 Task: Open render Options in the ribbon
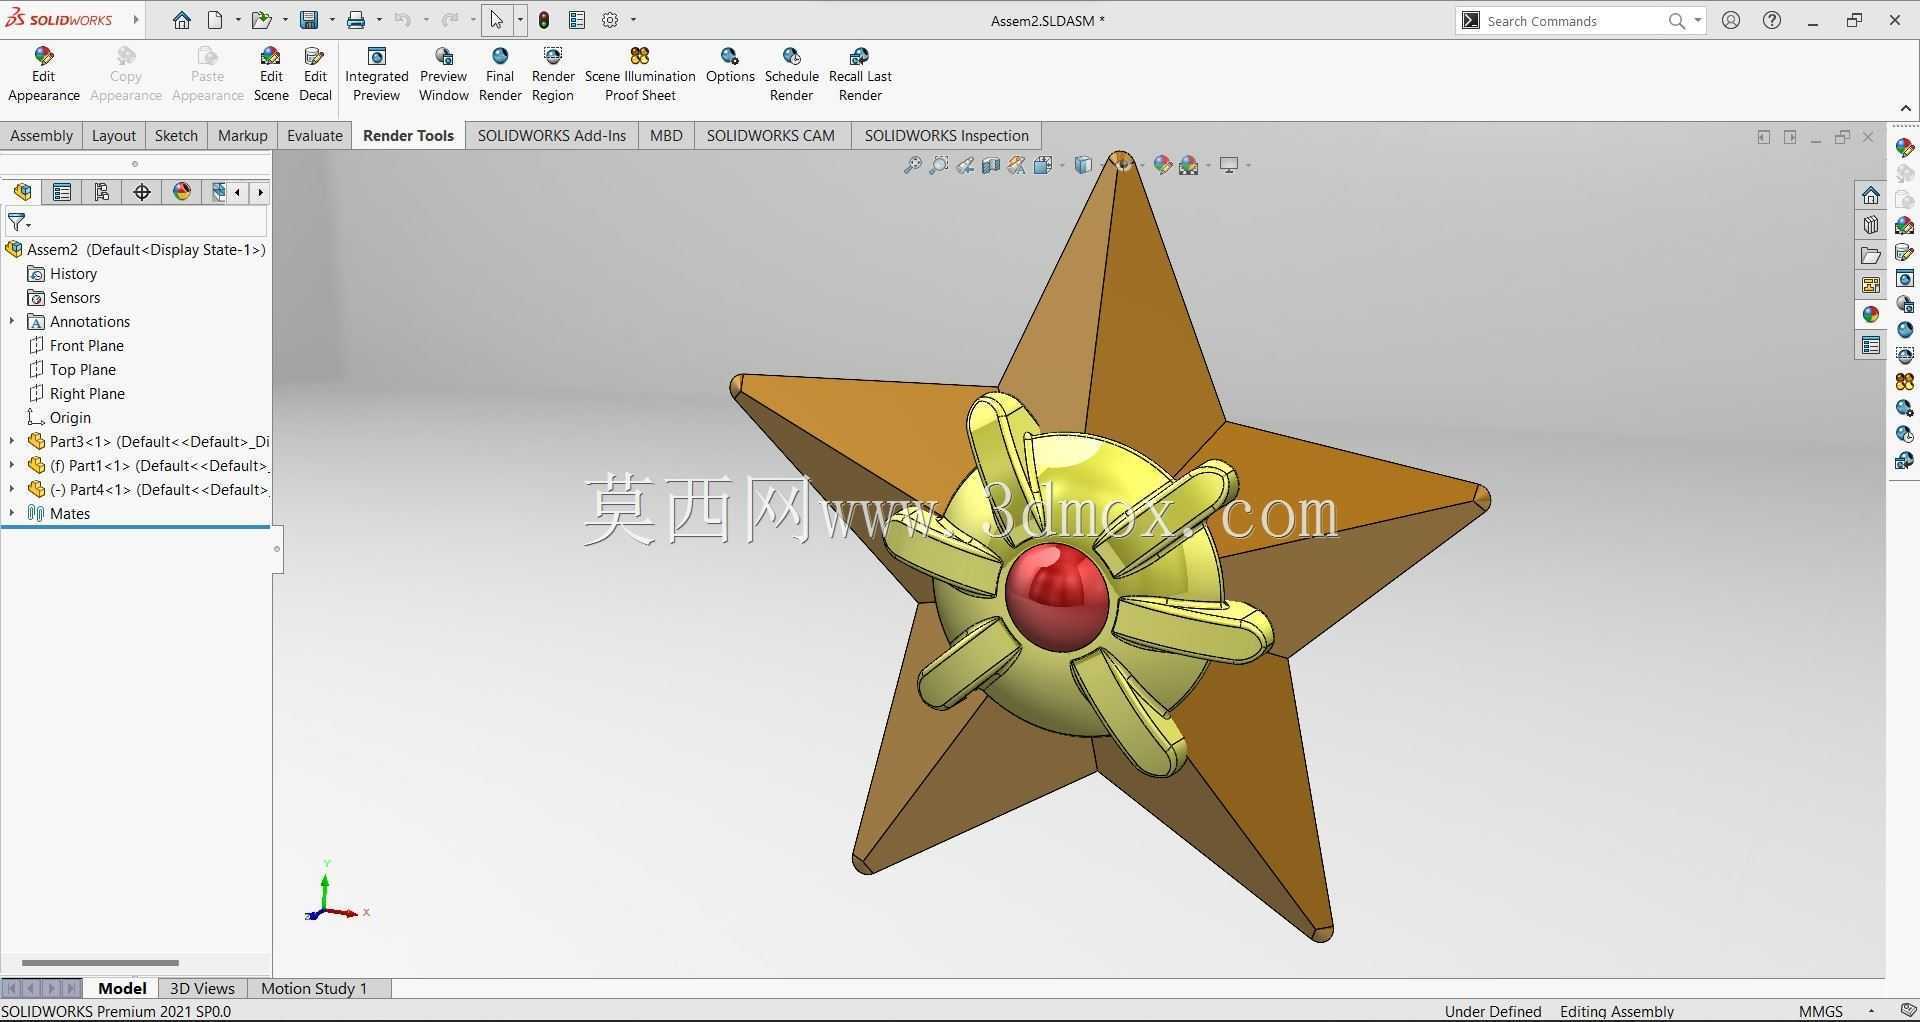pos(730,66)
